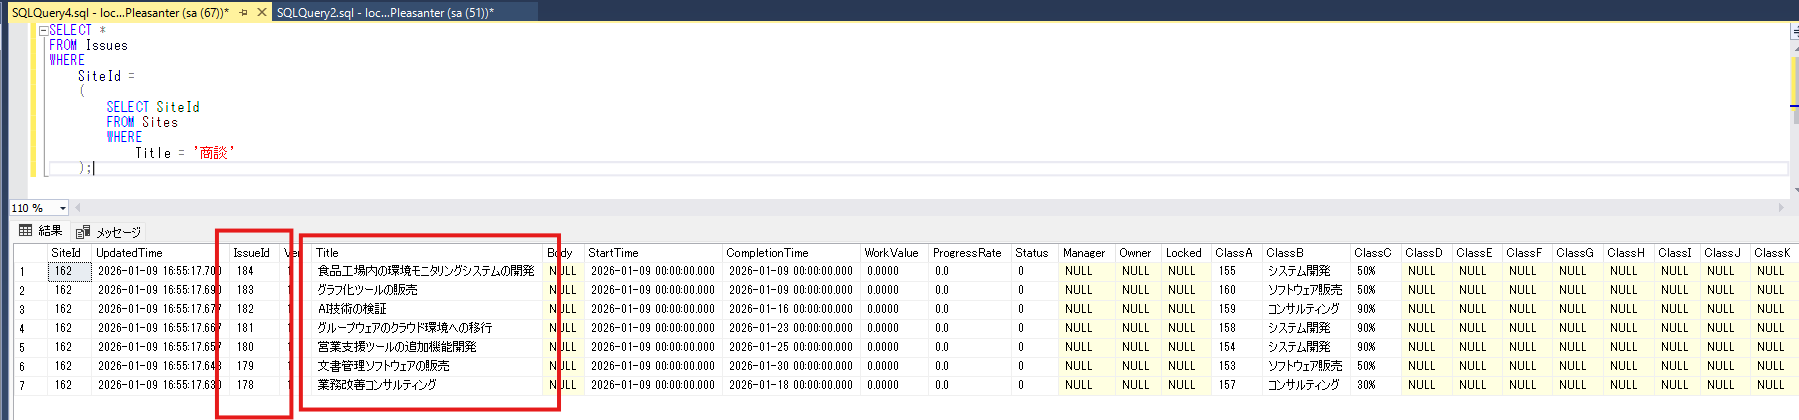Click the results grid icon beside 結果

coord(26,231)
